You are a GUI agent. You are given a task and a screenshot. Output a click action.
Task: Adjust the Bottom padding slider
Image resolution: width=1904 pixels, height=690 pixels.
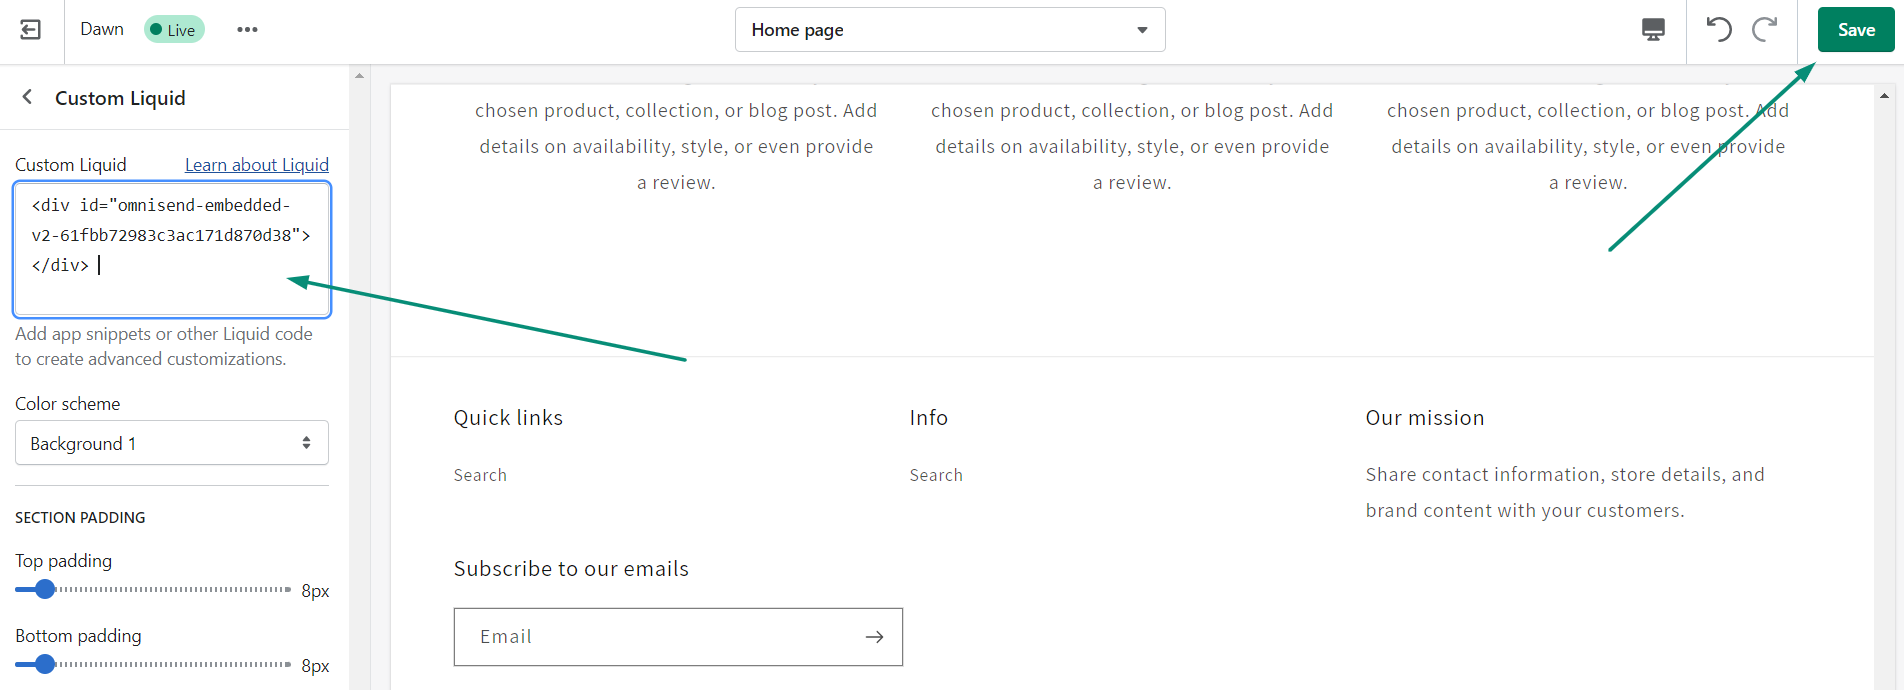click(x=44, y=663)
